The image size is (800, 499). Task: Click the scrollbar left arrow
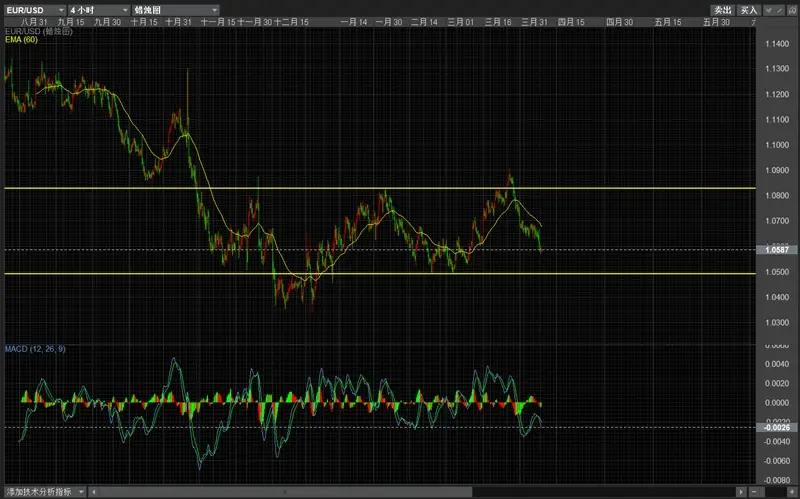[93, 492]
